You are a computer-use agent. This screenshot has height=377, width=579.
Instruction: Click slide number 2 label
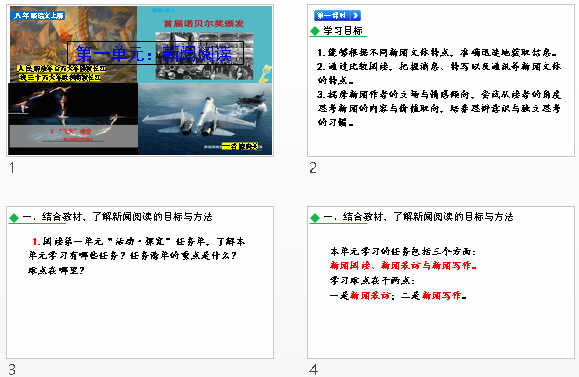[313, 168]
